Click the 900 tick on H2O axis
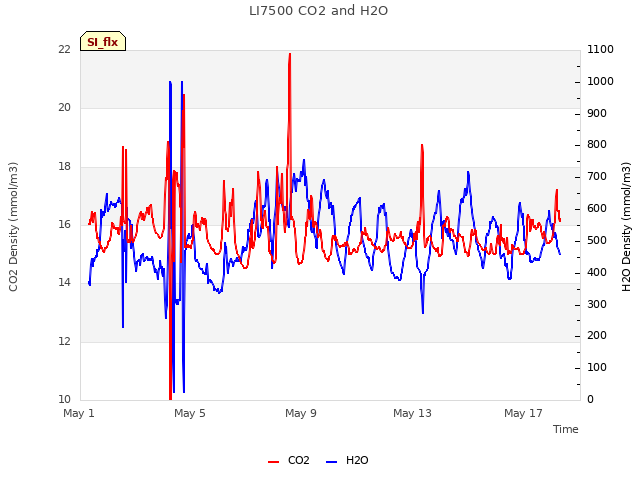 click(597, 113)
